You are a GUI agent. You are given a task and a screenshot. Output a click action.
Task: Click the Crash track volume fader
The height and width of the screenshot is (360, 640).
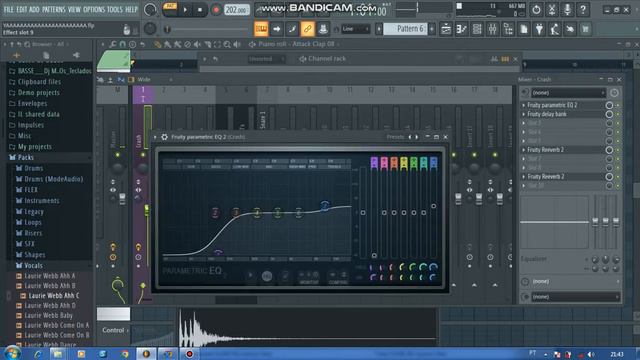[147, 210]
